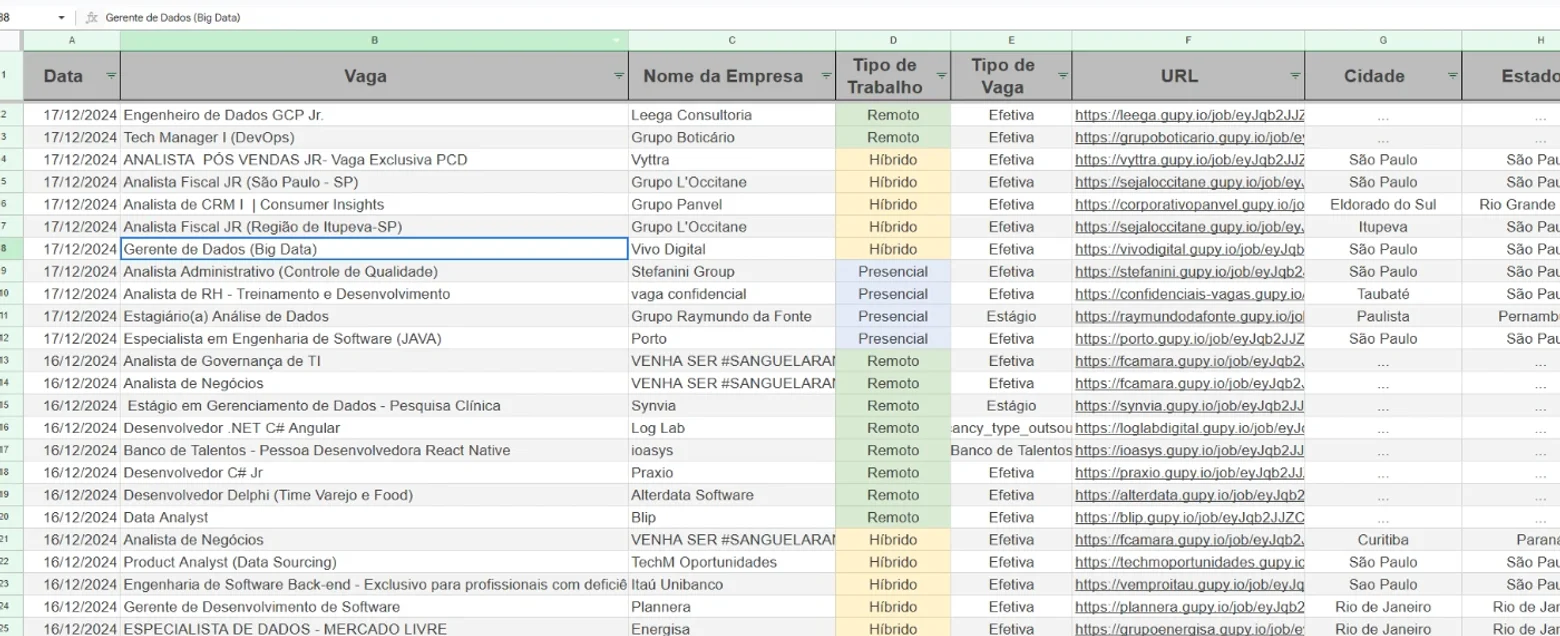
Task: Select Banco de Talentos cell in Tipo de Vaga
Action: (x=1011, y=450)
